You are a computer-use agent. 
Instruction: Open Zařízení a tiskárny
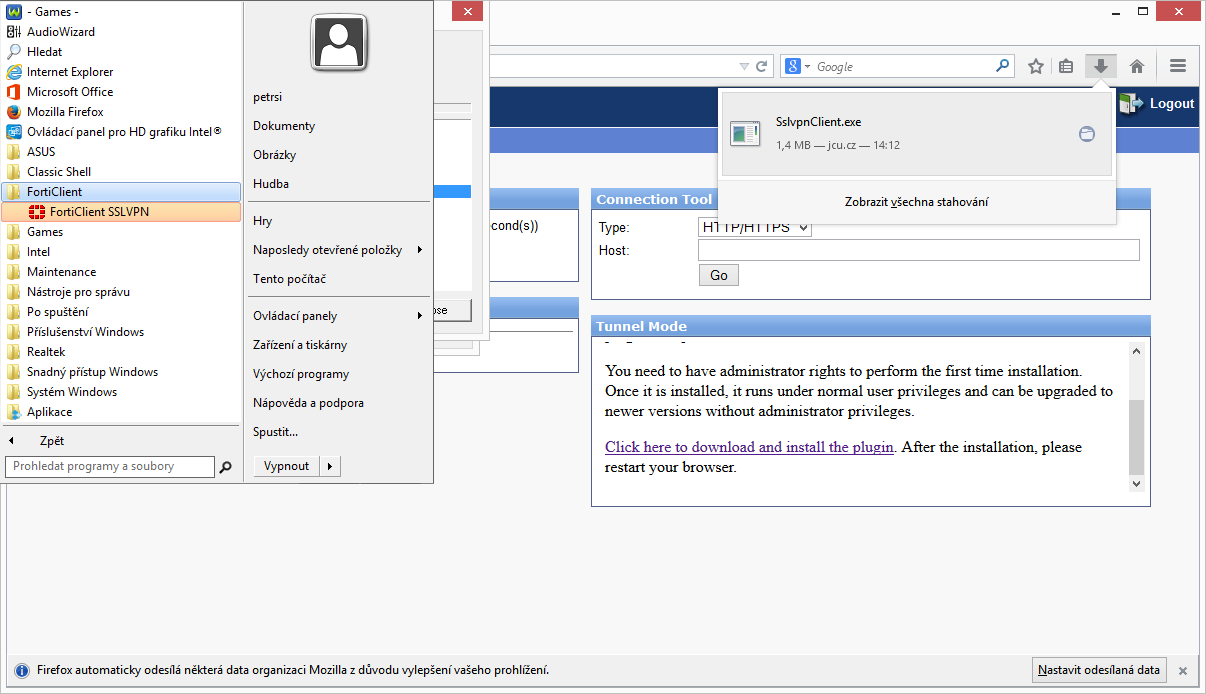300,345
